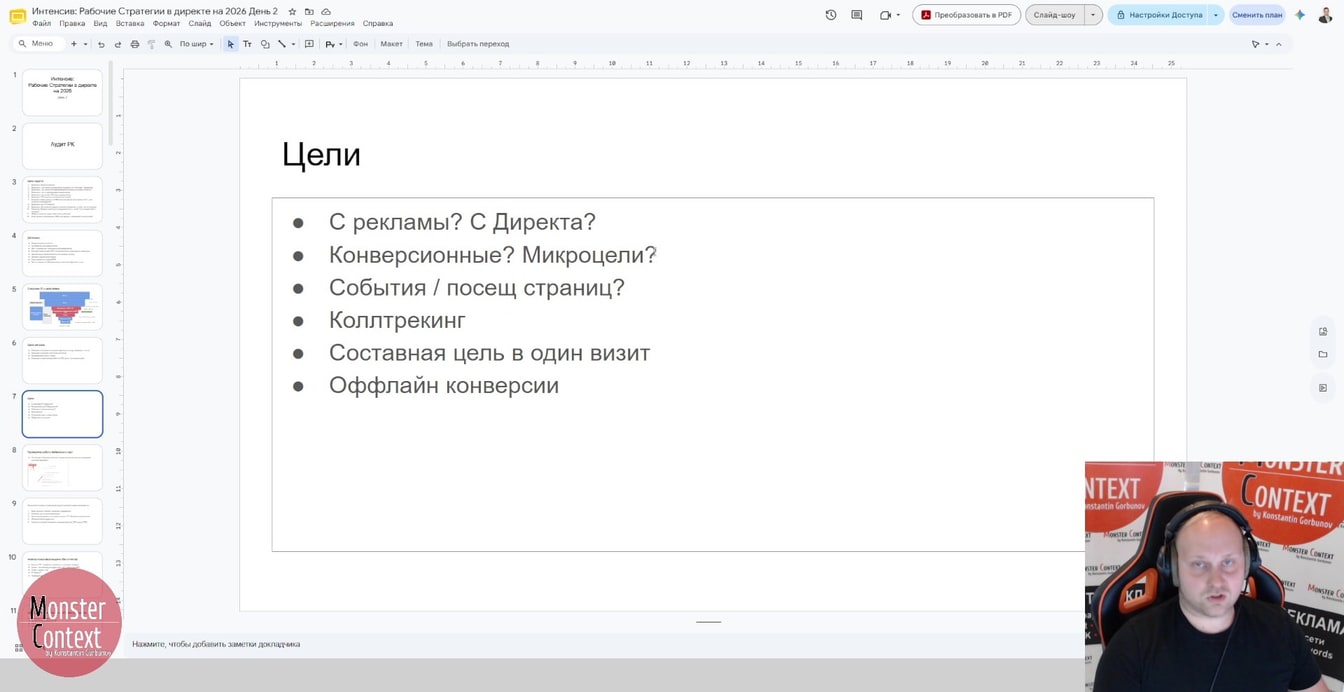Image resolution: width=1344 pixels, height=692 pixels.
Task: Open the cloud document status icon
Action: tap(326, 11)
